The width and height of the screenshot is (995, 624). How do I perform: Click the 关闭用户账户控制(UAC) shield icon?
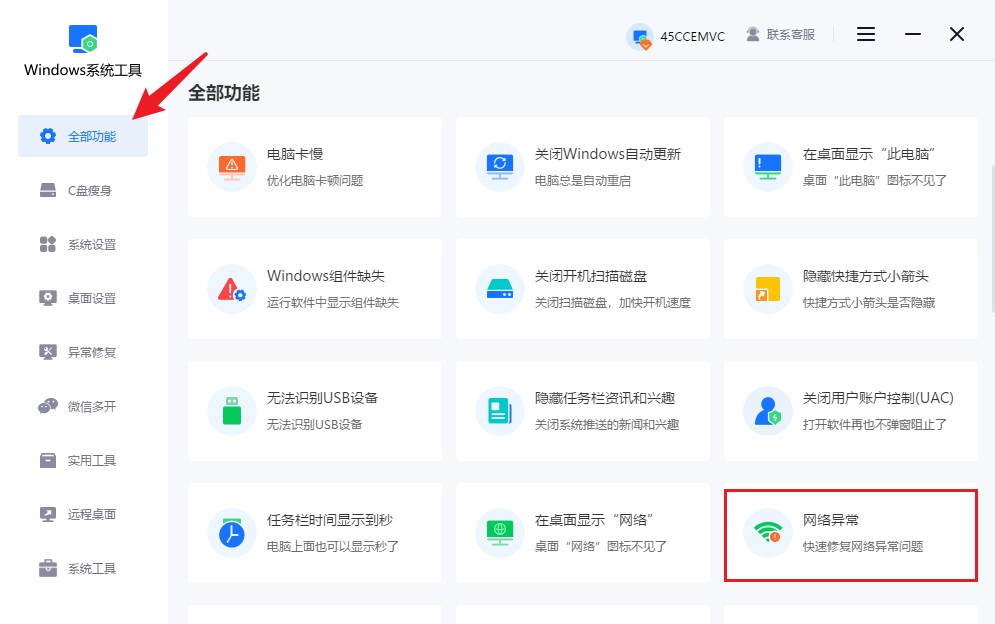pyautogui.click(x=767, y=410)
